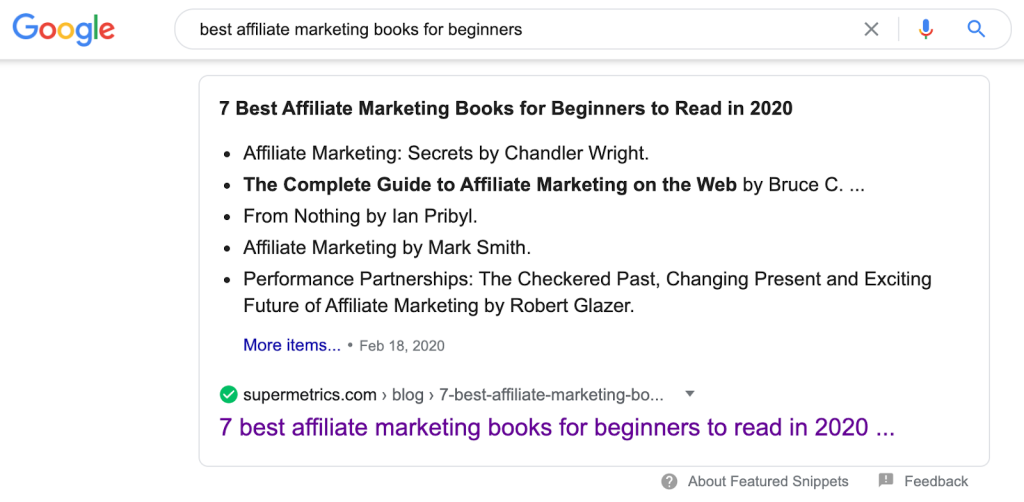Select From Nothing by Ian Pribyl item
This screenshot has width=1024, height=502.
click(365, 216)
